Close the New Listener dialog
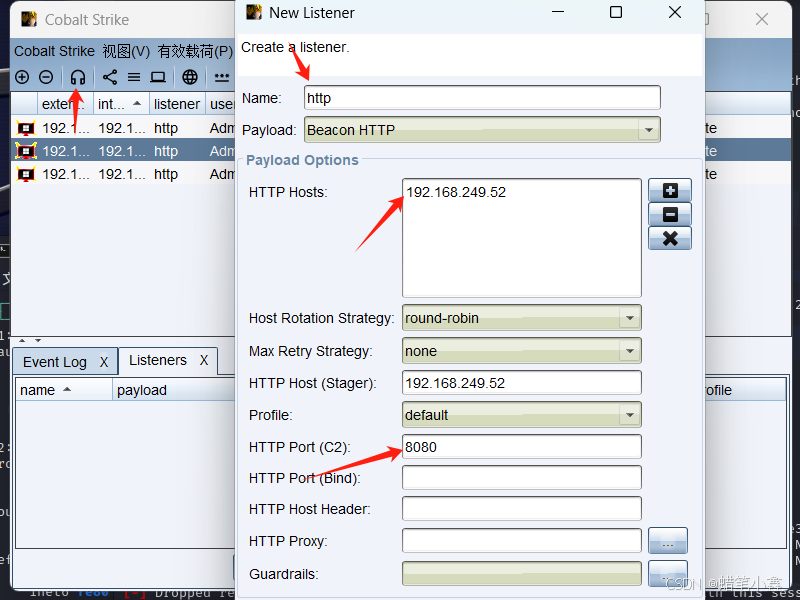Screen dimensions: 800x600 tap(674, 12)
